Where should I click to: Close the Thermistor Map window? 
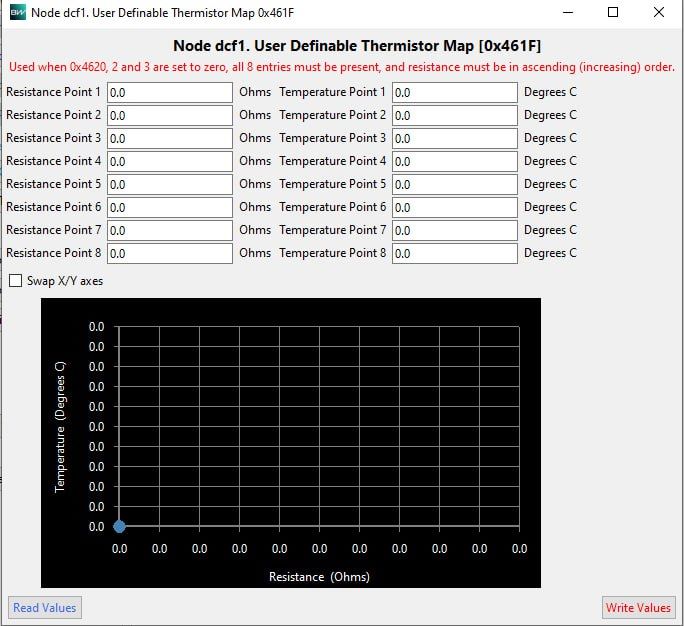(x=659, y=12)
